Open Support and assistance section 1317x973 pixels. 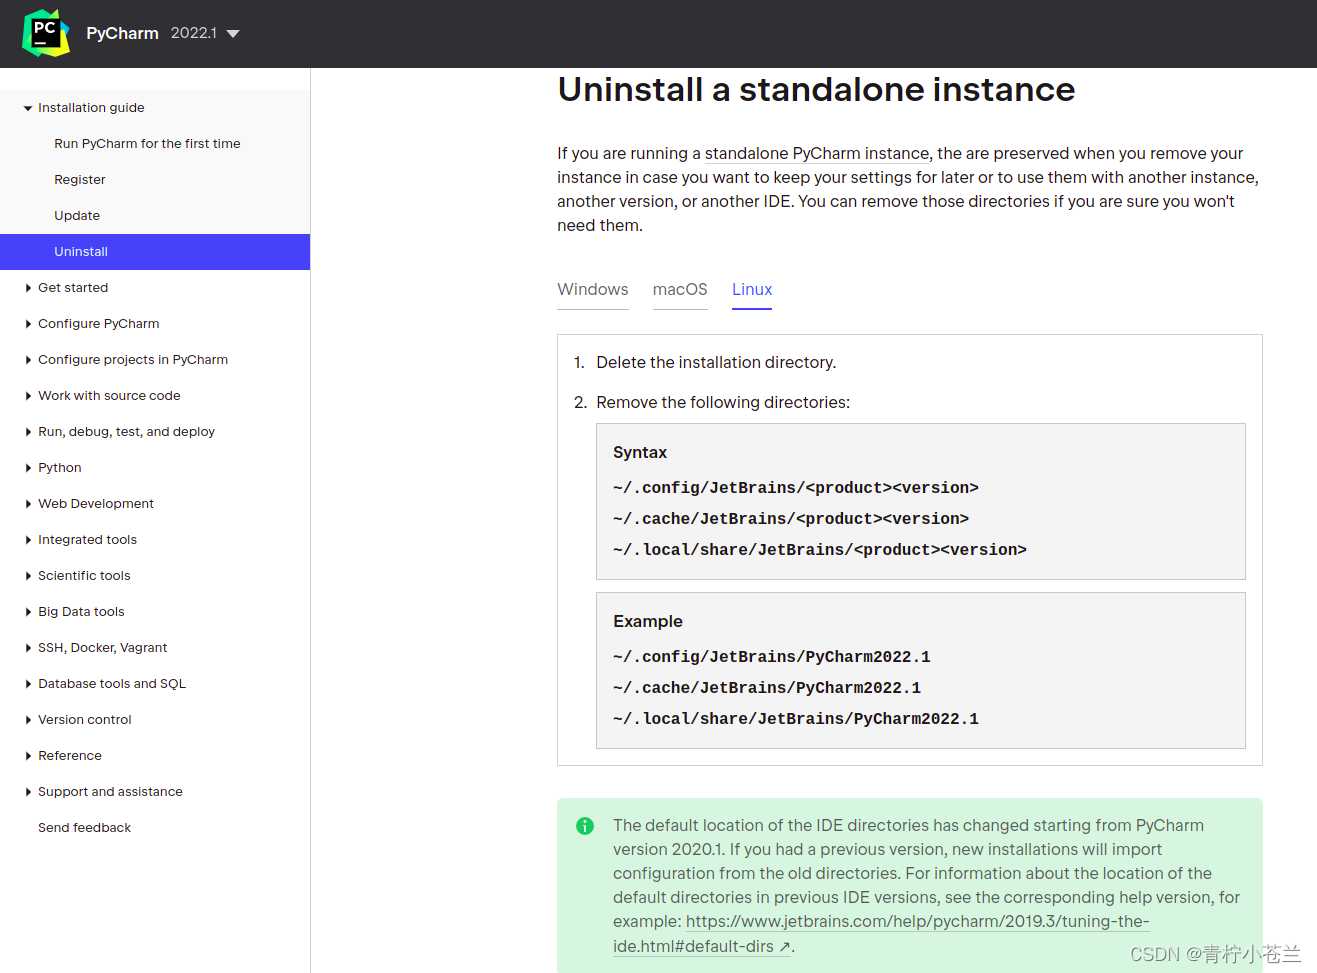pos(110,791)
